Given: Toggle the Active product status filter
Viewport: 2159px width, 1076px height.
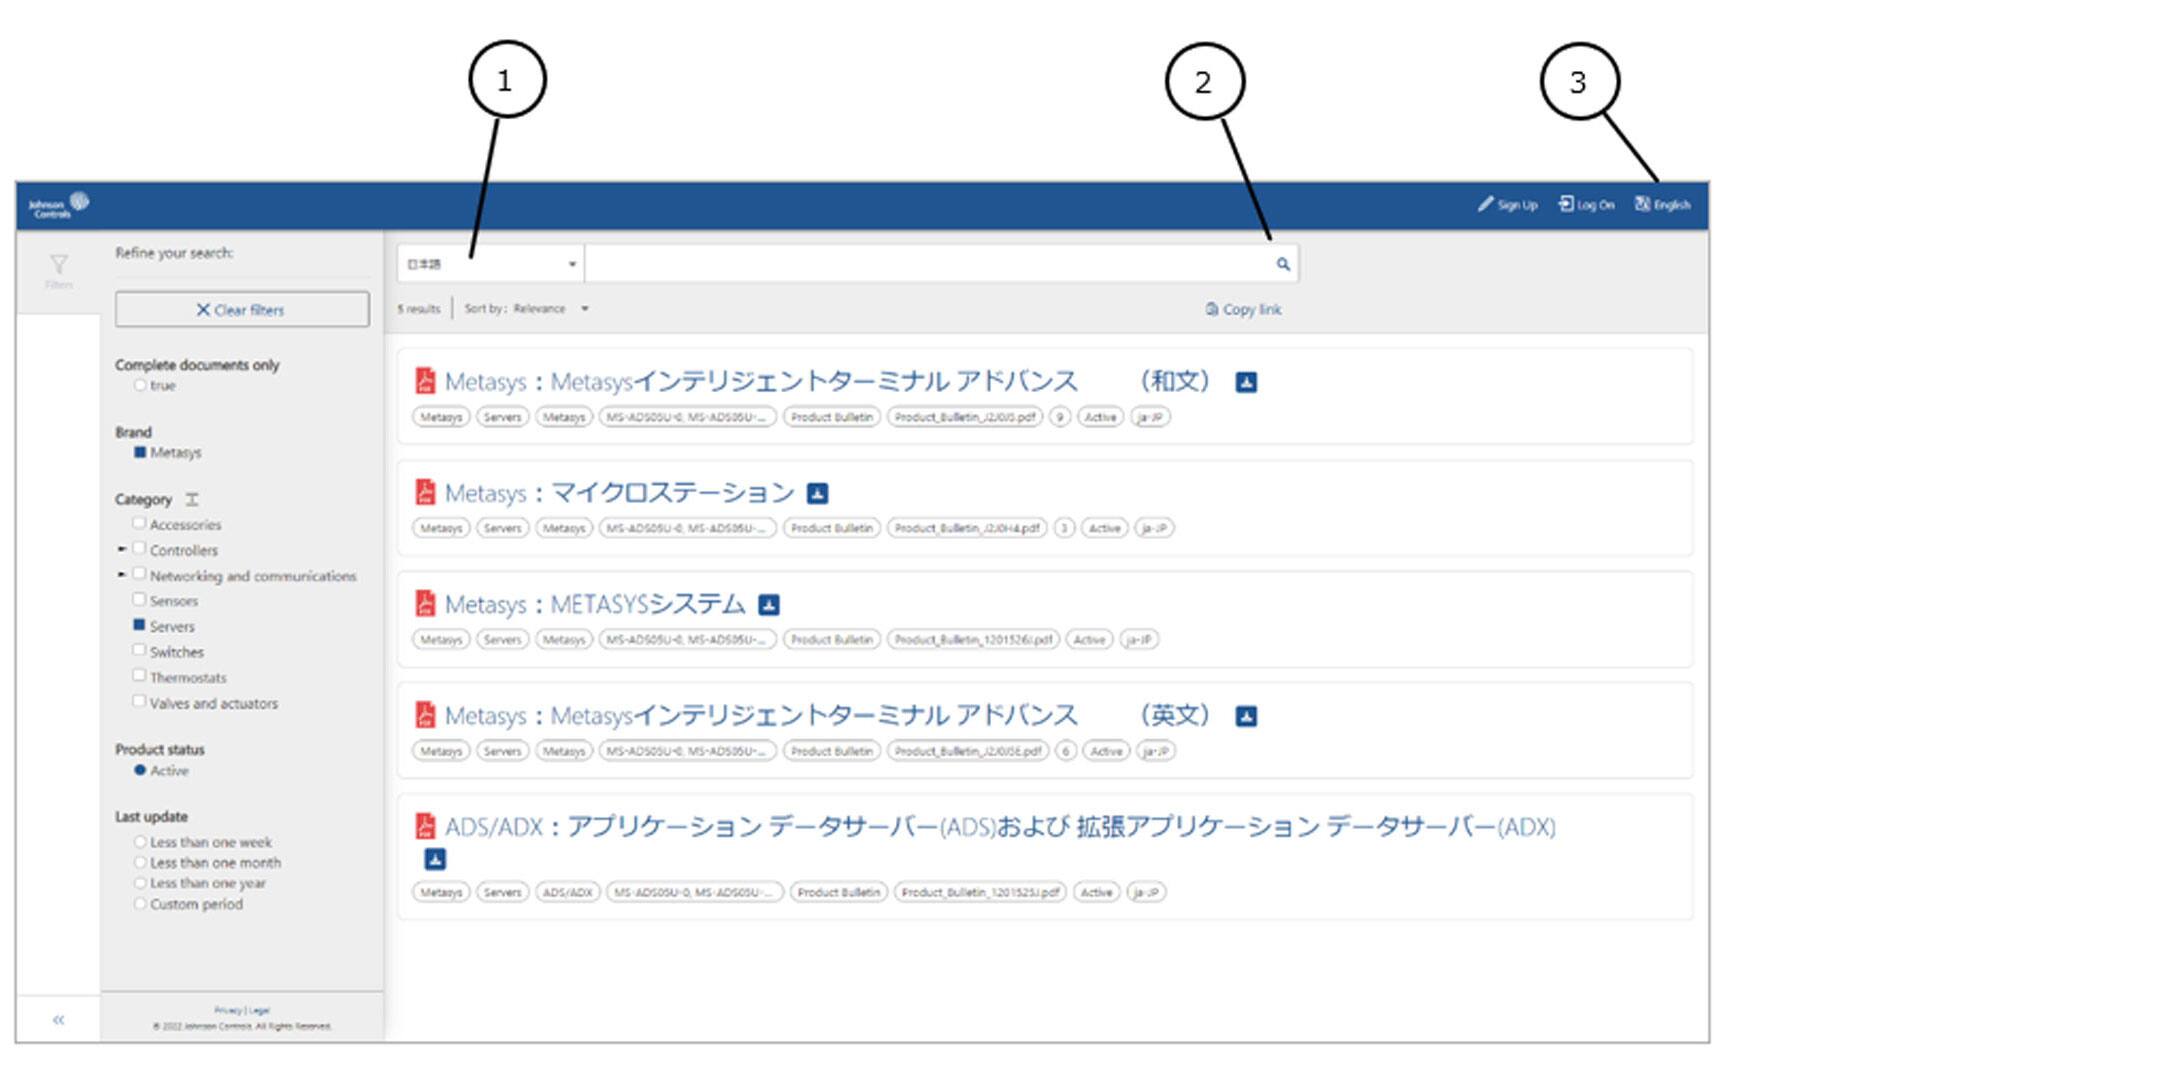Looking at the screenshot, I should [x=140, y=771].
